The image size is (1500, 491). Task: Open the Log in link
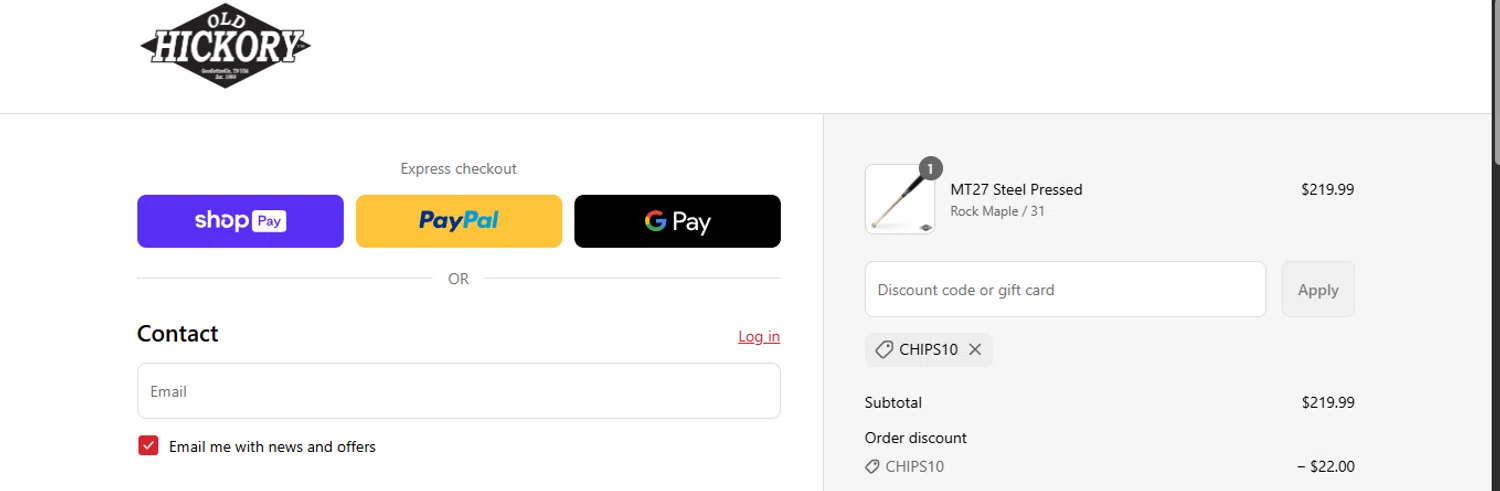tap(759, 336)
